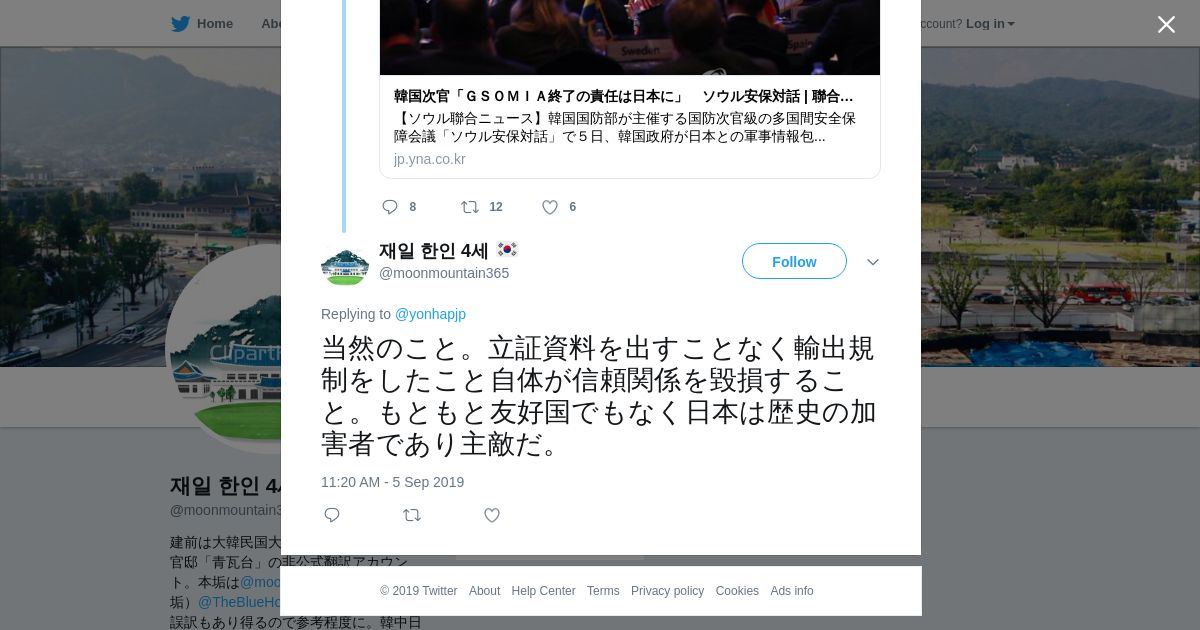Image resolution: width=1200 pixels, height=630 pixels.
Task: Retweet the main tweet by moonmountain365
Action: point(412,515)
